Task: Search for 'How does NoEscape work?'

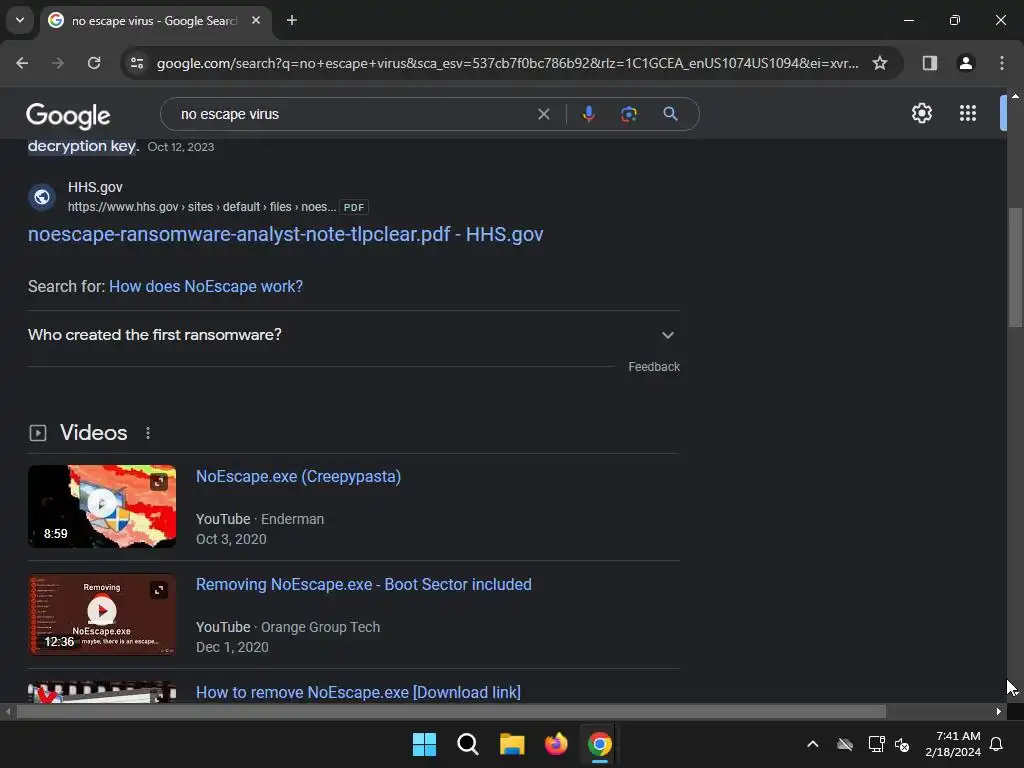Action: click(x=206, y=287)
